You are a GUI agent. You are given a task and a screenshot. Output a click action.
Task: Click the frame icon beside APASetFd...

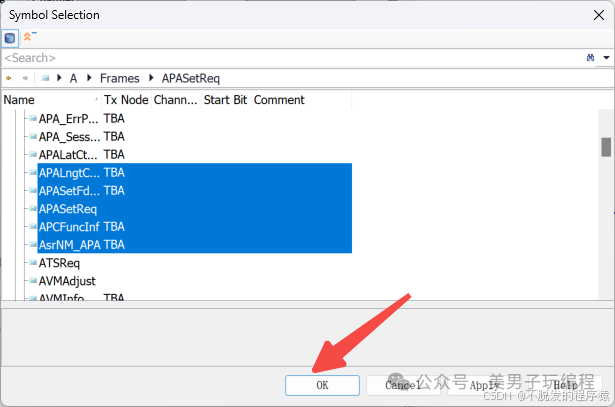coord(33,190)
